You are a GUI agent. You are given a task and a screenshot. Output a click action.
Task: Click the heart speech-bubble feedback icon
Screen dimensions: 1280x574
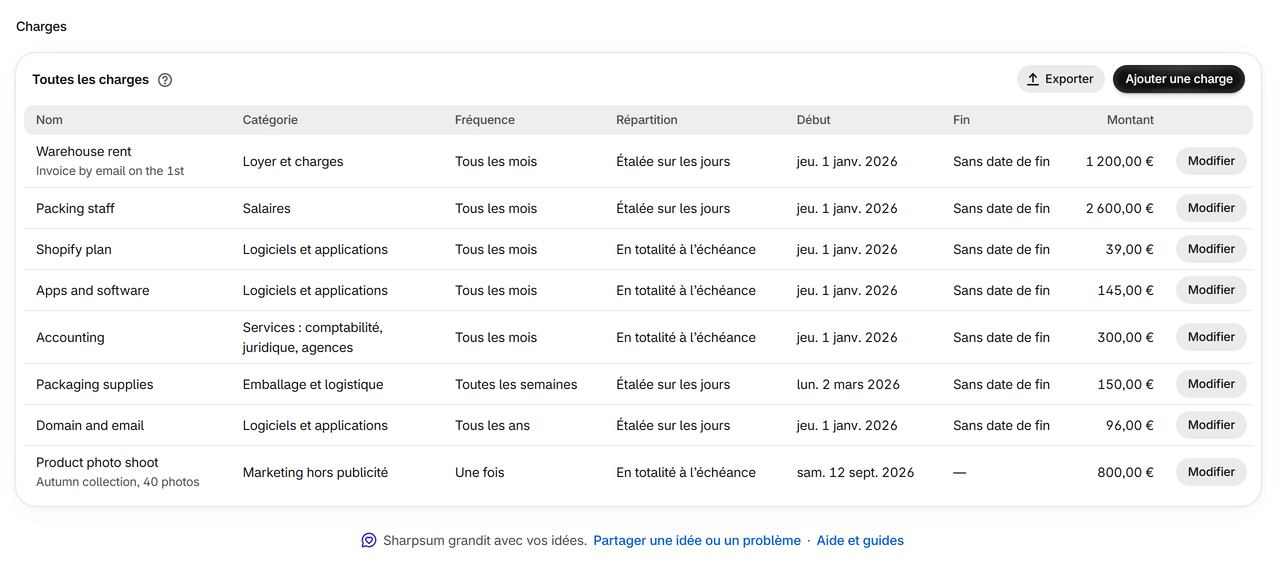click(369, 541)
